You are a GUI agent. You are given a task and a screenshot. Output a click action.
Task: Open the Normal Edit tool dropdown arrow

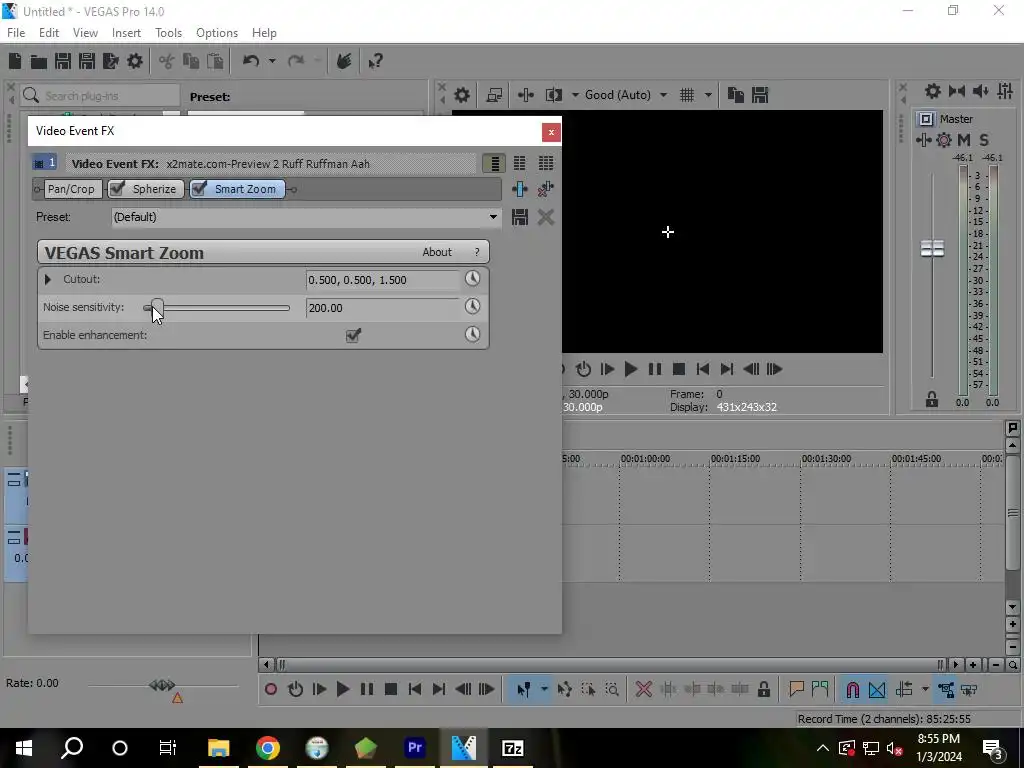(544, 689)
